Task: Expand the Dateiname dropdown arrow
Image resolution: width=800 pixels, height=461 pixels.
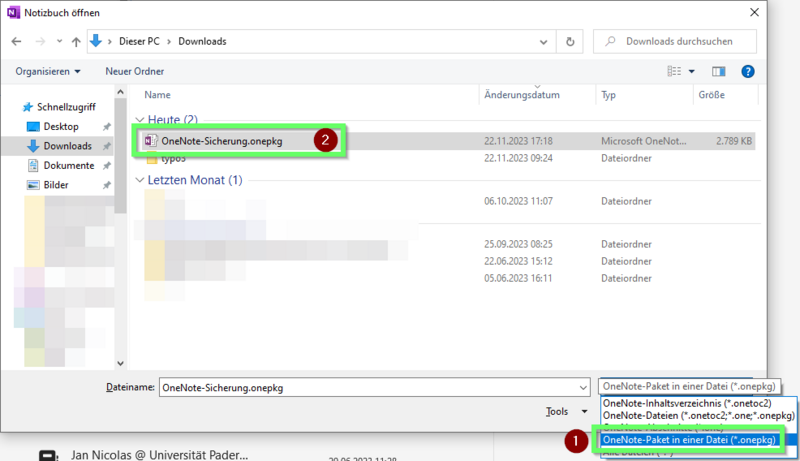Action: (x=583, y=388)
